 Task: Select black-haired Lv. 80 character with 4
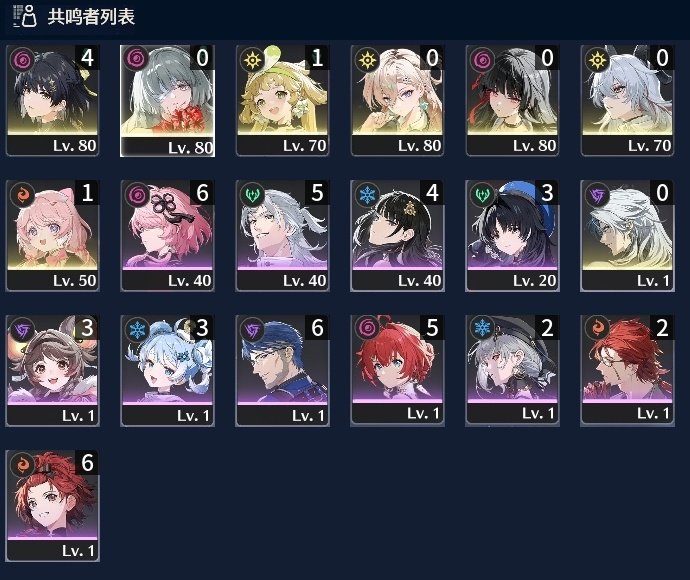tap(52, 100)
